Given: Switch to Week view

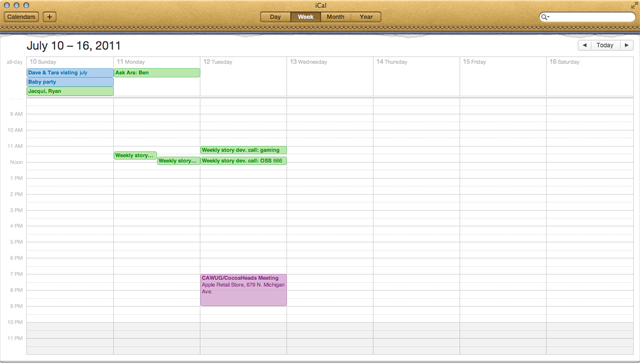Looking at the screenshot, I should pyautogui.click(x=305, y=17).
